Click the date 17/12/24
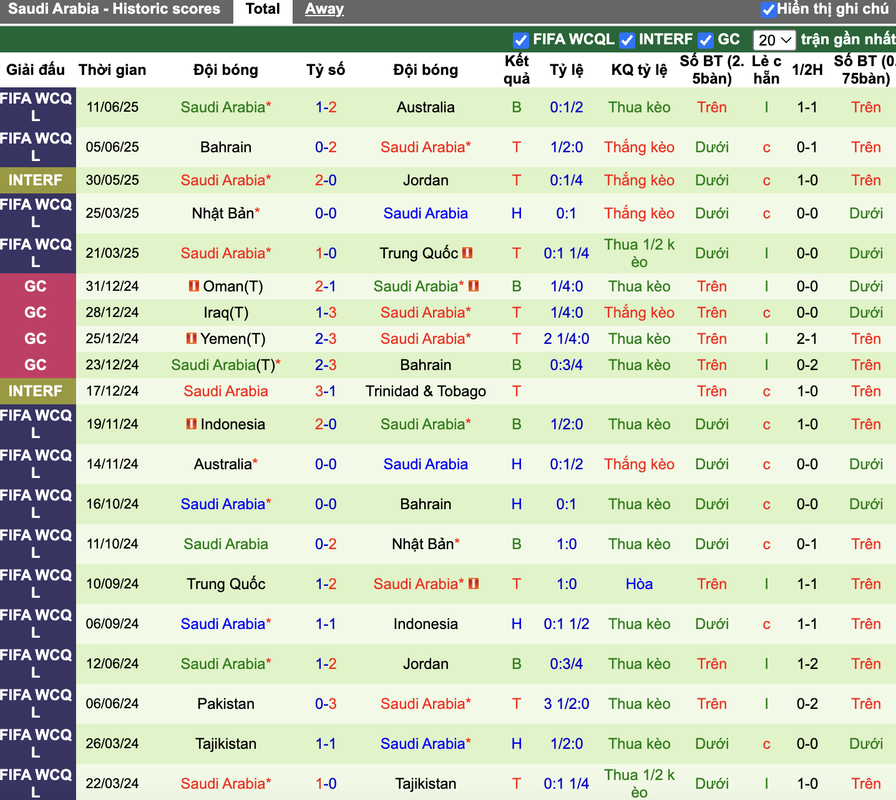The height and width of the screenshot is (800, 896). tap(112, 391)
